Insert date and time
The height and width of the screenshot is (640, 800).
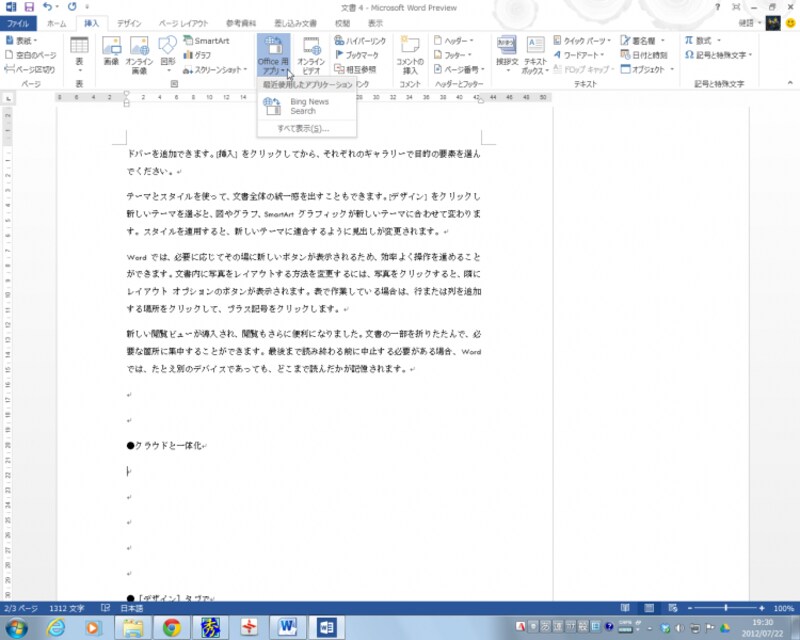644,53
